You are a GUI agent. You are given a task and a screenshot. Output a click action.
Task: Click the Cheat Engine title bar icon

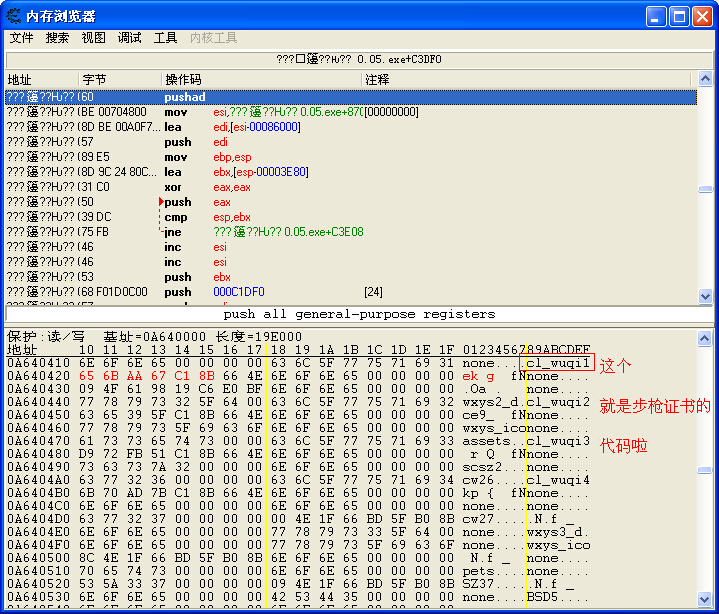[13, 16]
